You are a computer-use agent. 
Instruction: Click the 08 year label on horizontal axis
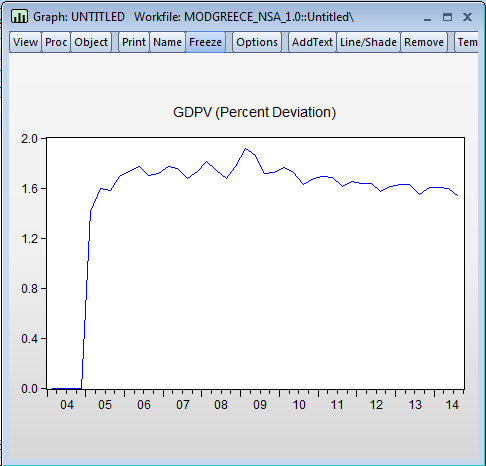click(221, 405)
